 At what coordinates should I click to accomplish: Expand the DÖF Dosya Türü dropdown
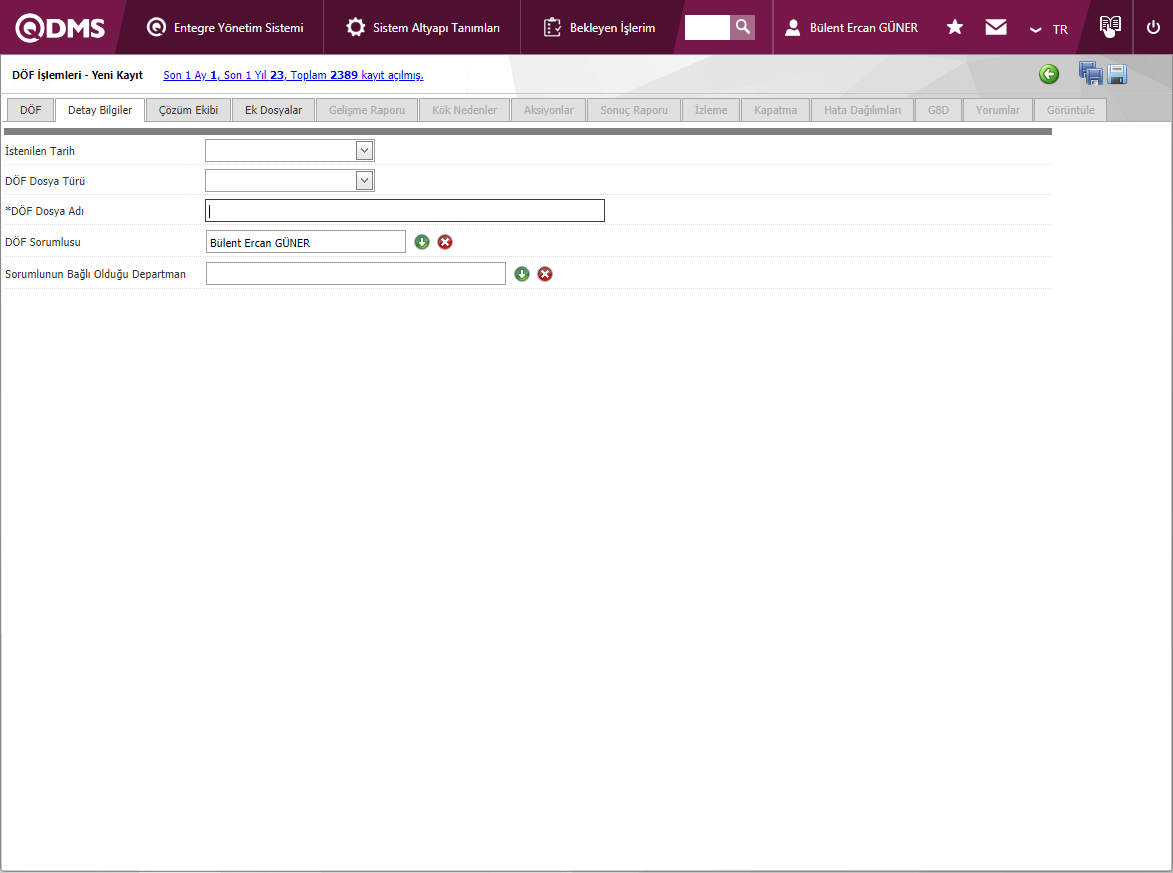pyautogui.click(x=364, y=180)
